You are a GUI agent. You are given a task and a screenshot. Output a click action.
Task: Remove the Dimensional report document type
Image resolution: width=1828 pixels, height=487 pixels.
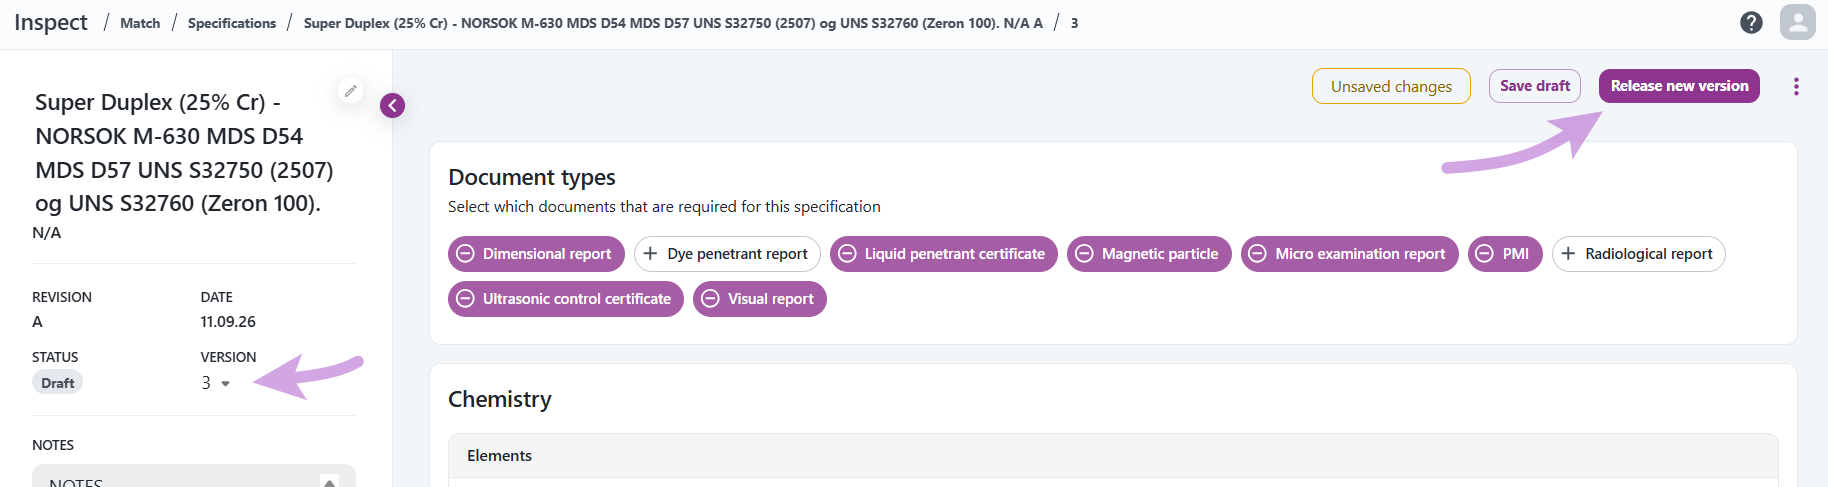tap(536, 254)
